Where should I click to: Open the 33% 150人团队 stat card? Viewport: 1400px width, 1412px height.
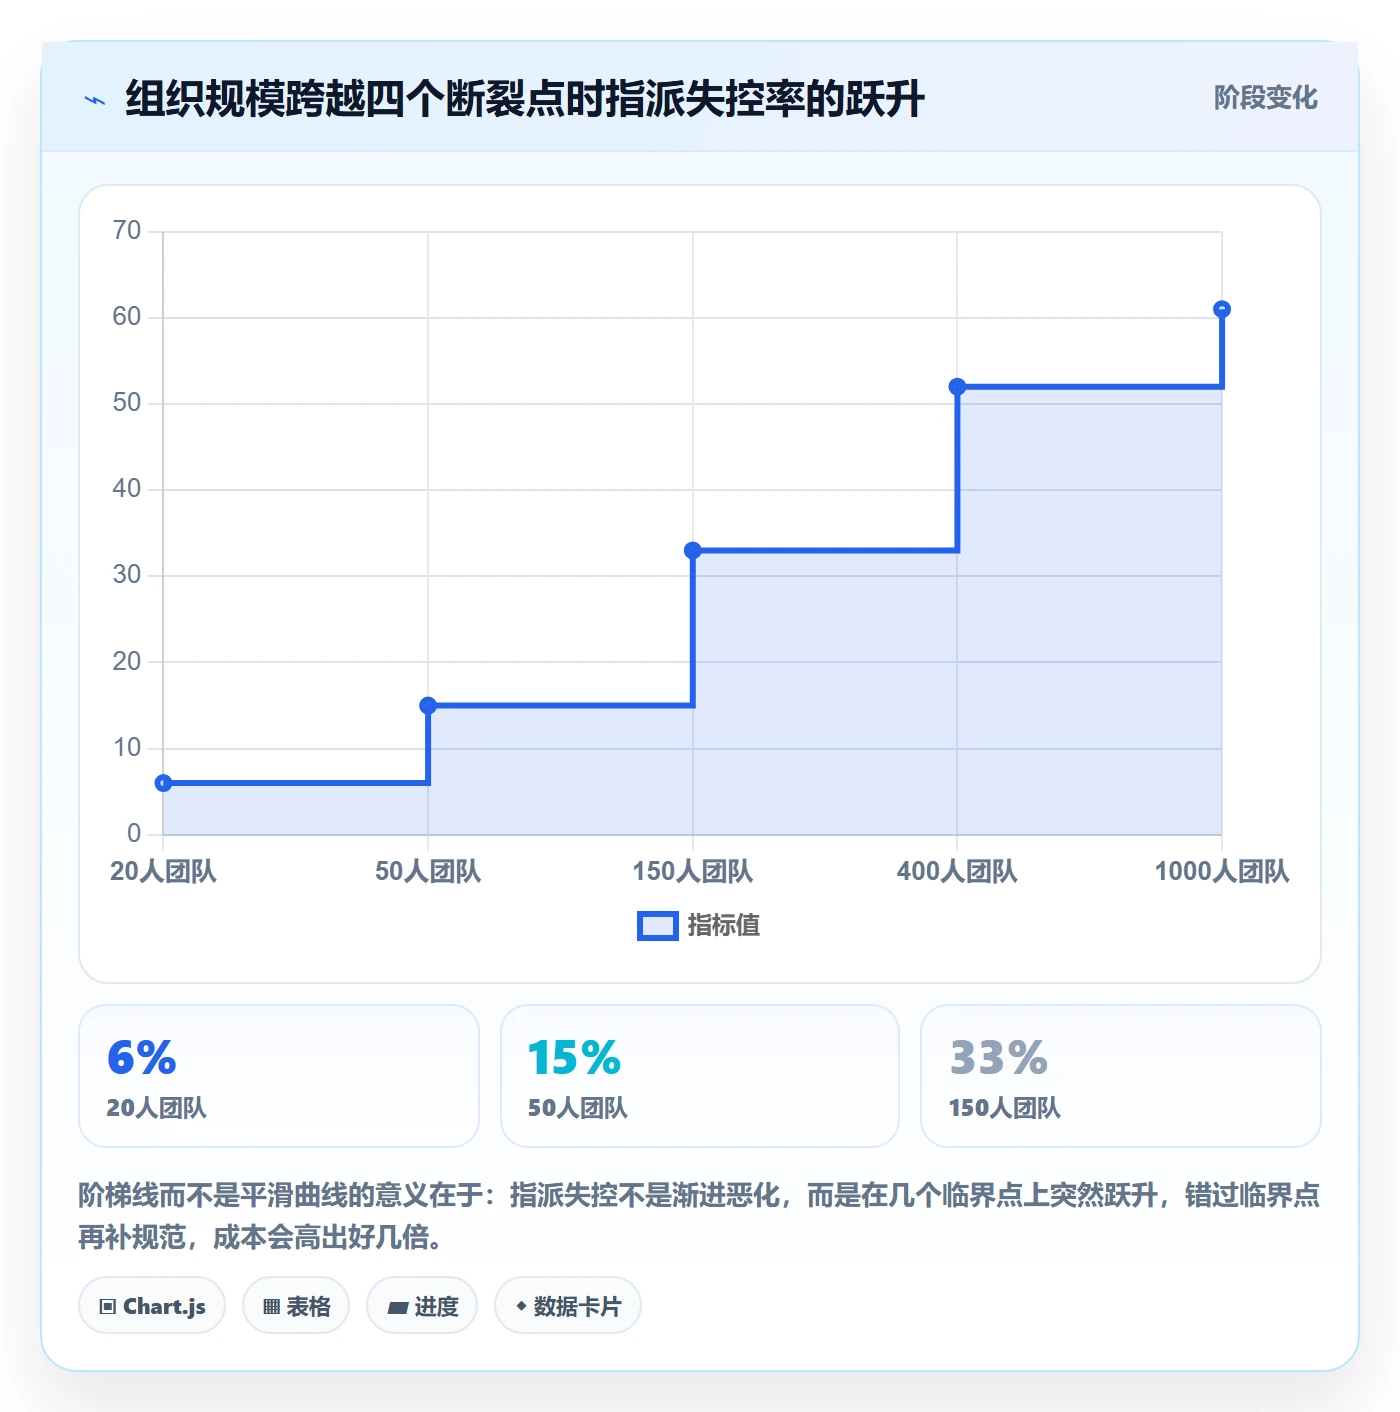[1121, 1076]
